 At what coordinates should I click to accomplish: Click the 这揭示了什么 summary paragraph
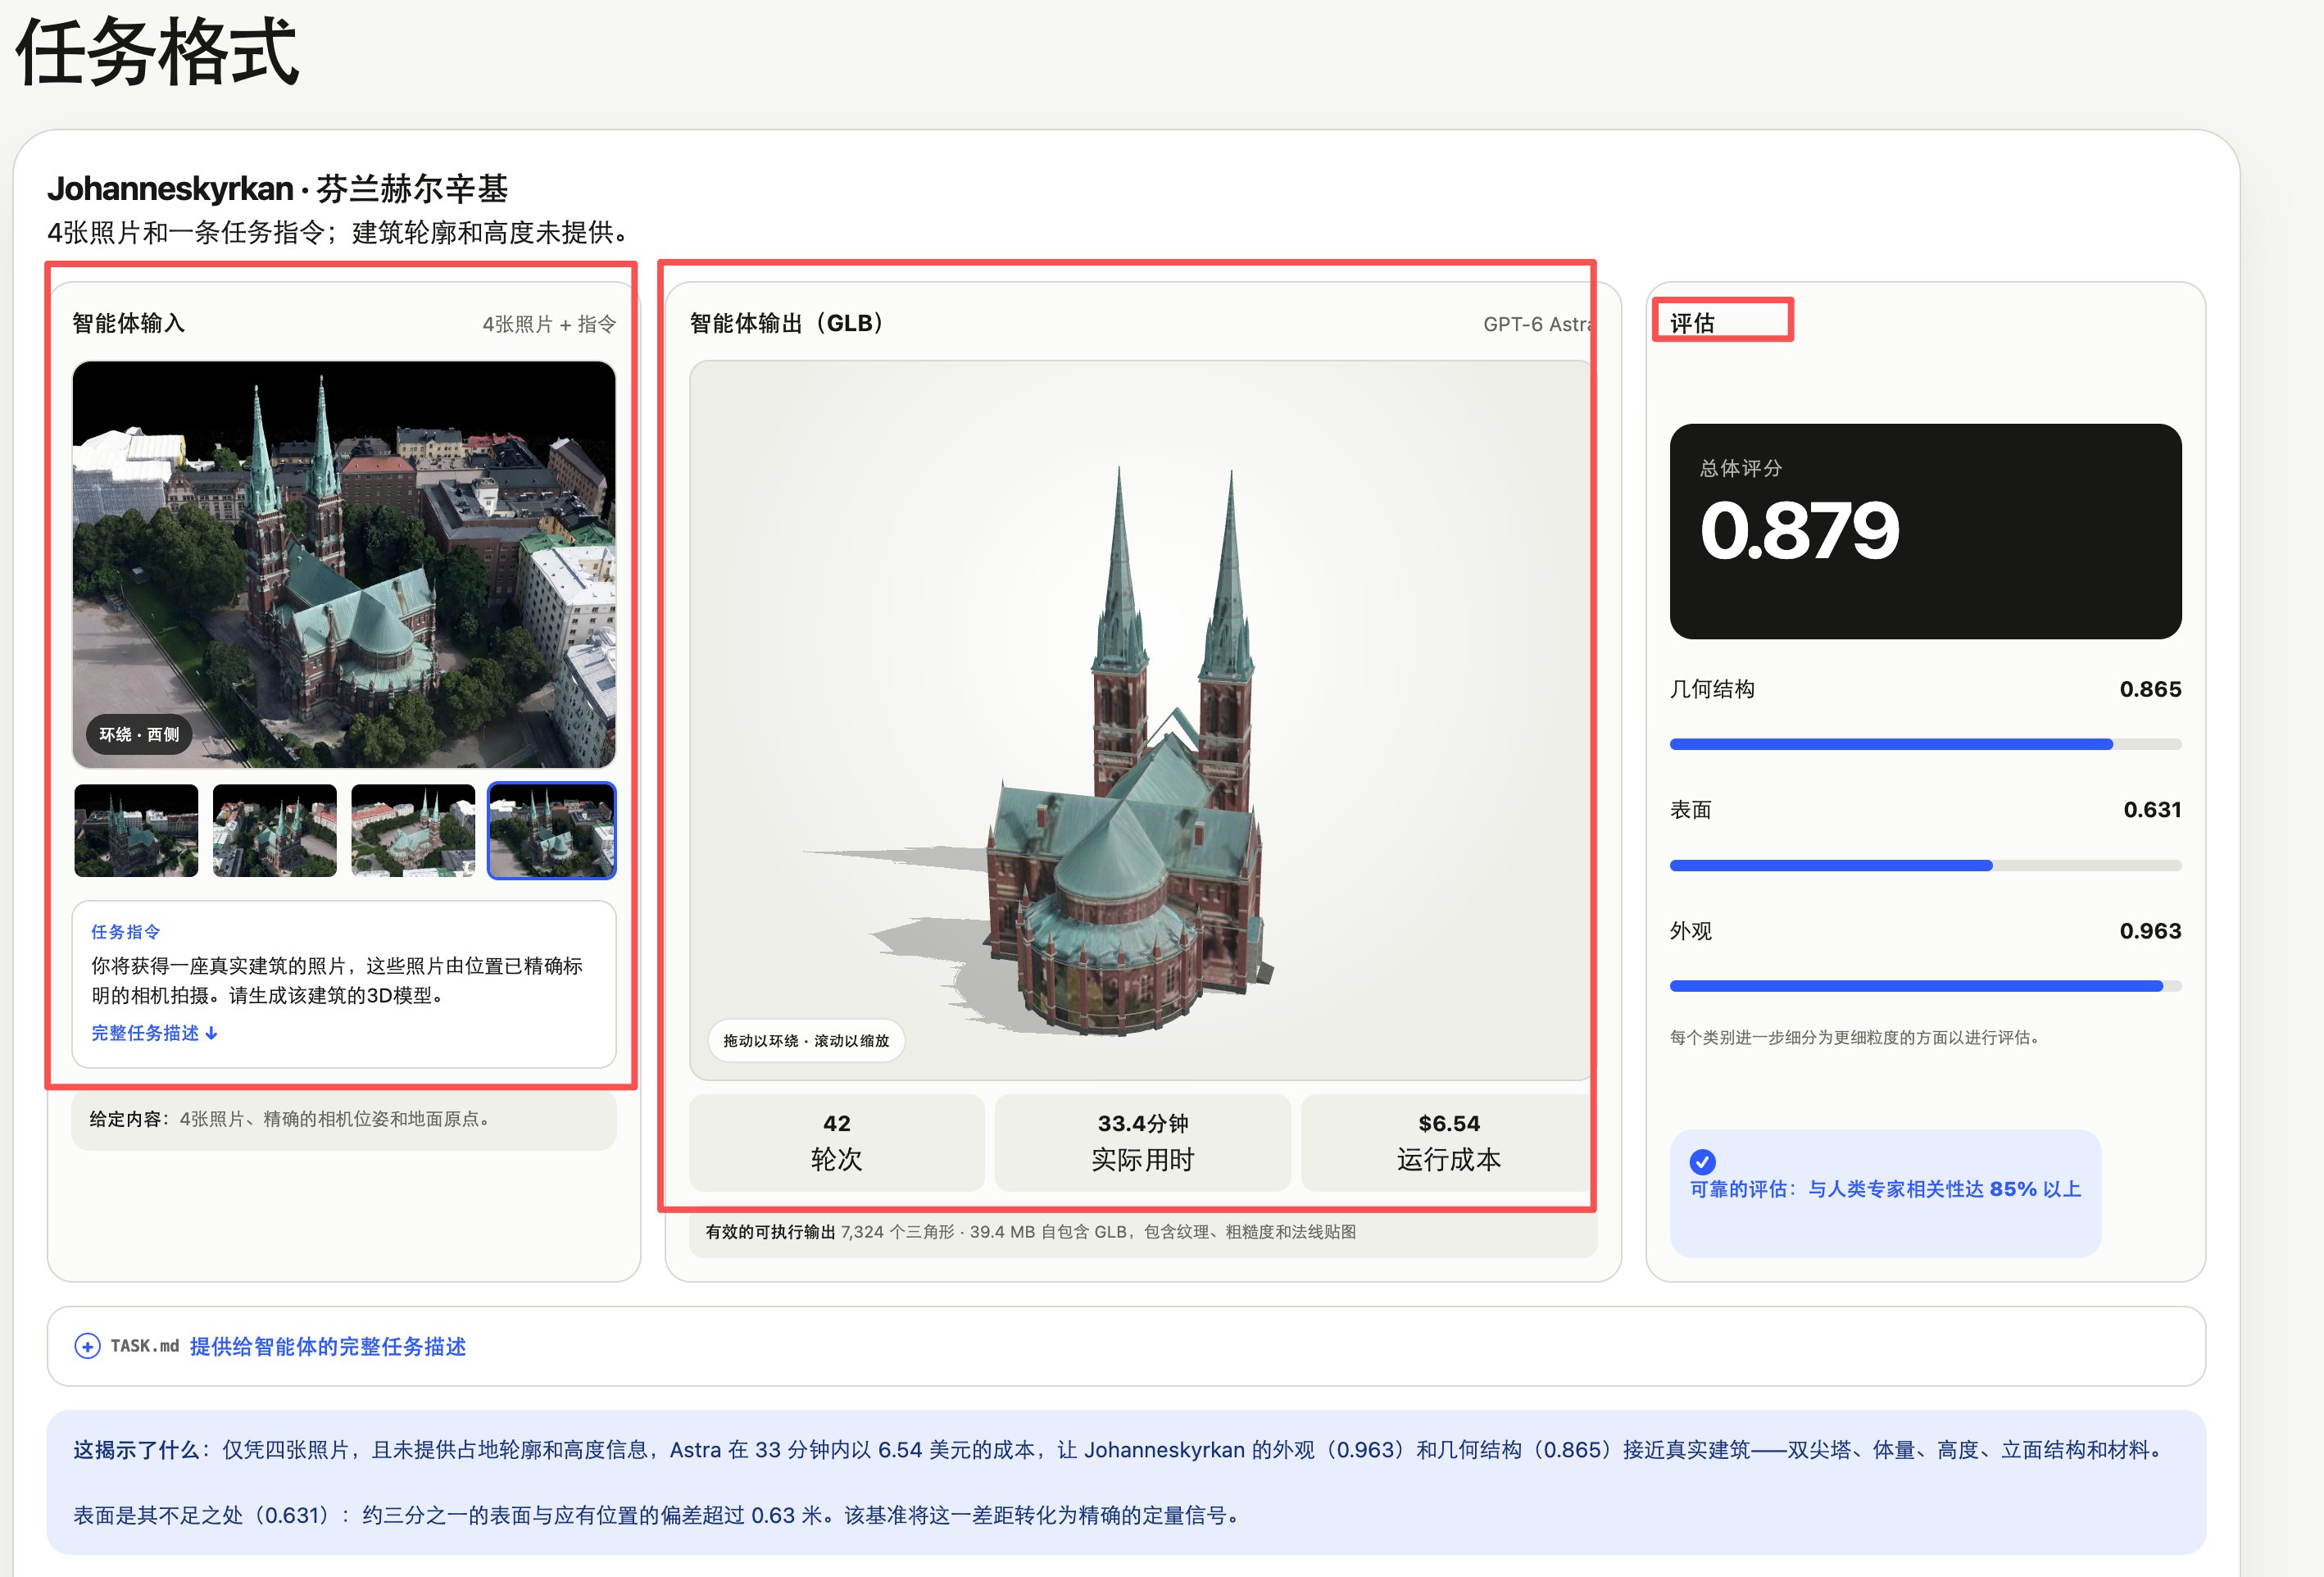coord(1126,1482)
